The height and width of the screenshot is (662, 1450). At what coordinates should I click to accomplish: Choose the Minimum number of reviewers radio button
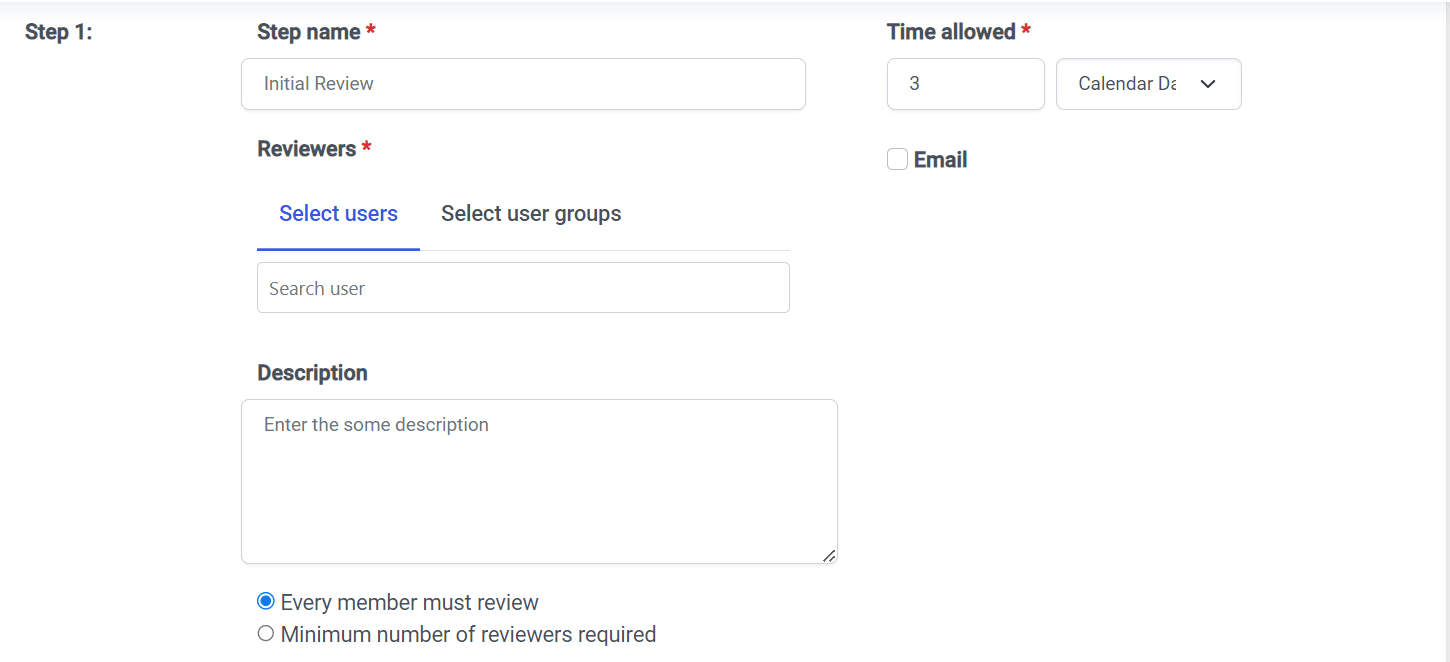tap(266, 634)
